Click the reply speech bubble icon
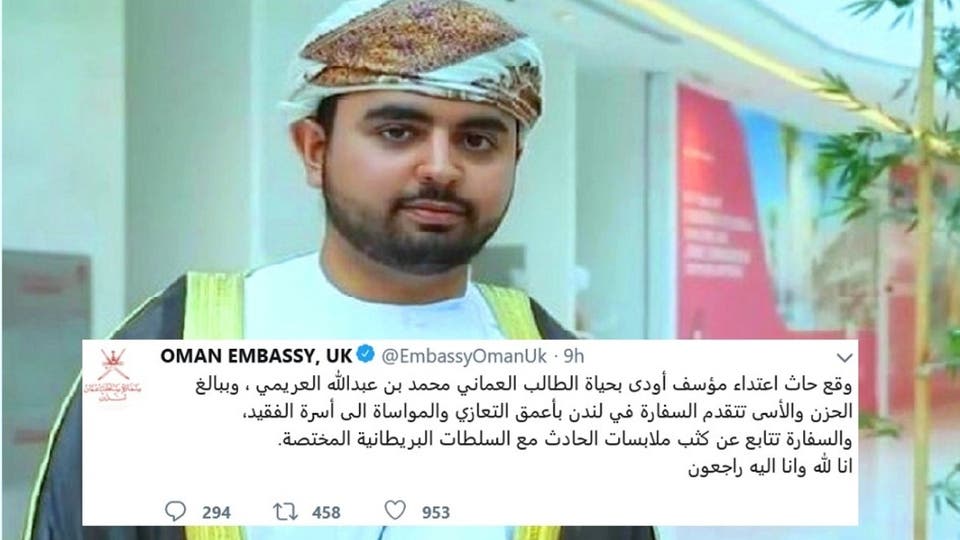This screenshot has width=960, height=540. point(175,511)
